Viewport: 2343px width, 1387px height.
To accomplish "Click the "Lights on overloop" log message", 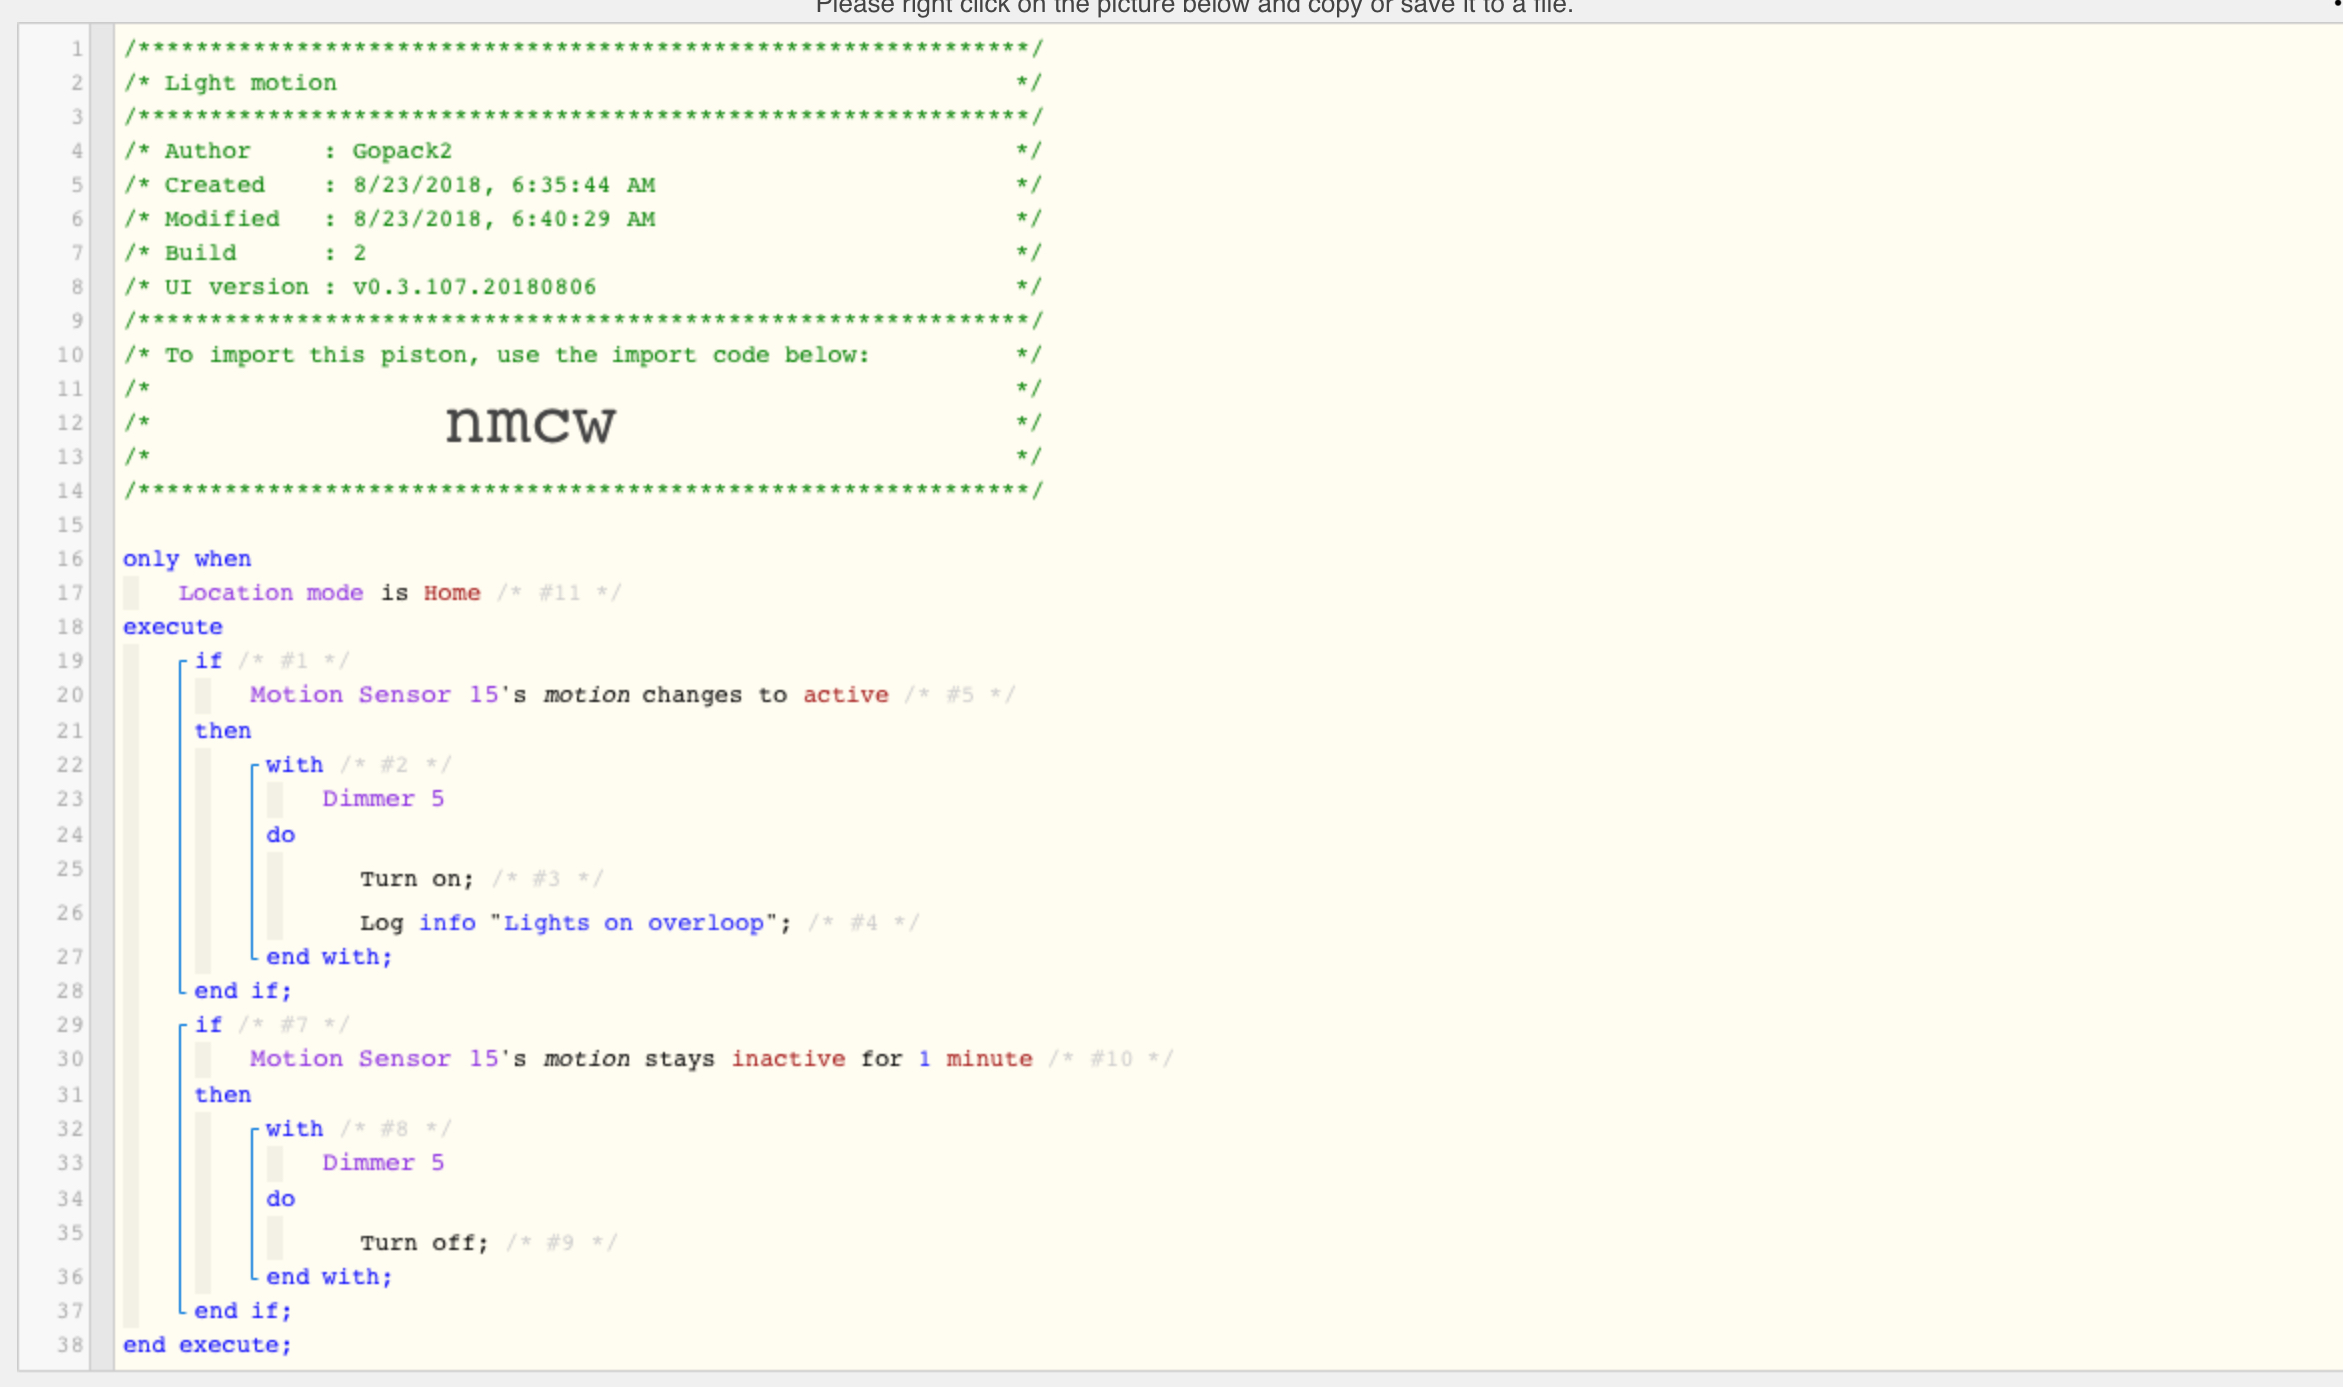I will coord(634,923).
